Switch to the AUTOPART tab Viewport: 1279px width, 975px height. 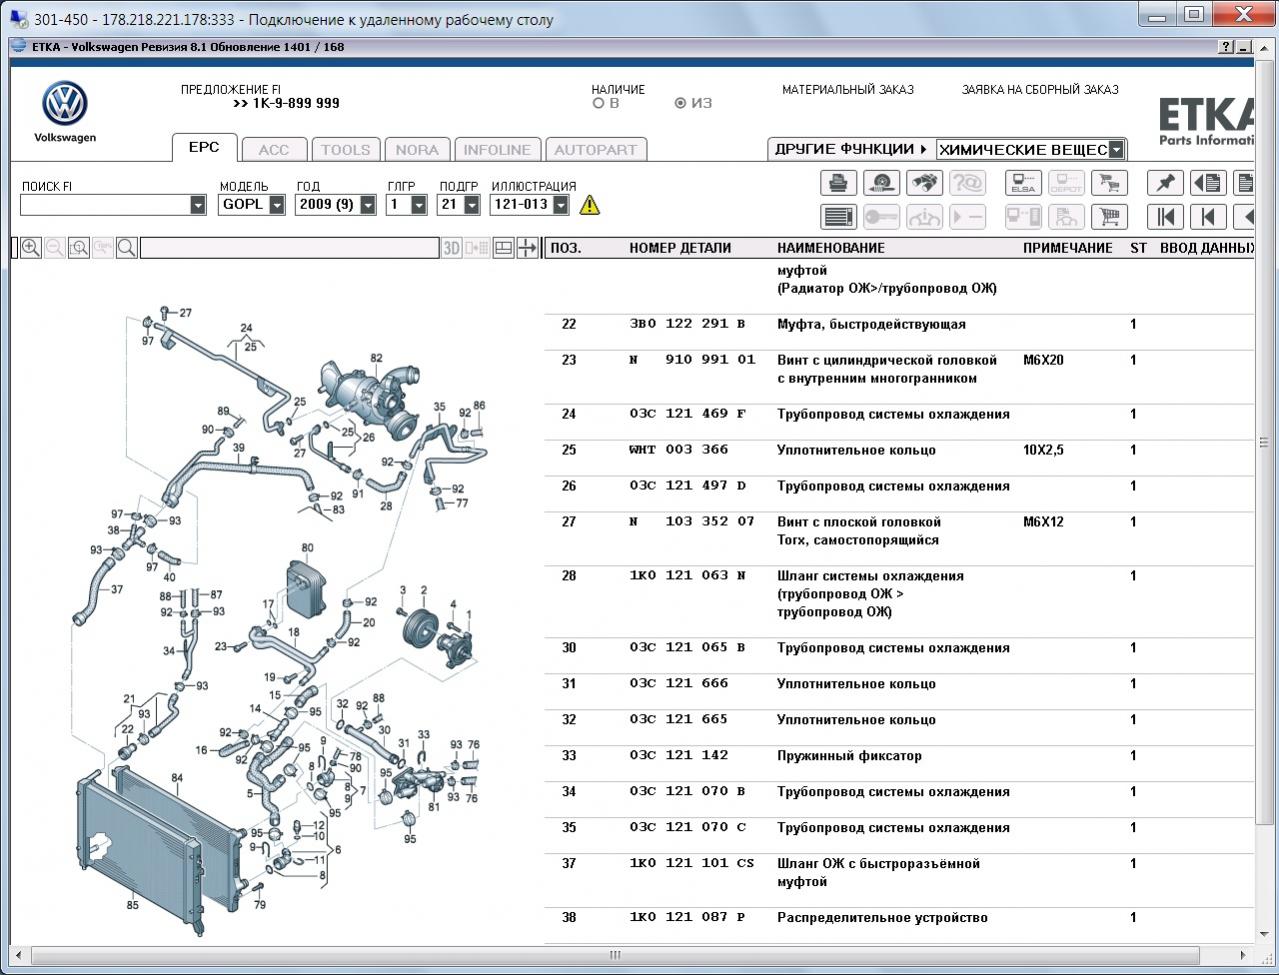point(595,150)
